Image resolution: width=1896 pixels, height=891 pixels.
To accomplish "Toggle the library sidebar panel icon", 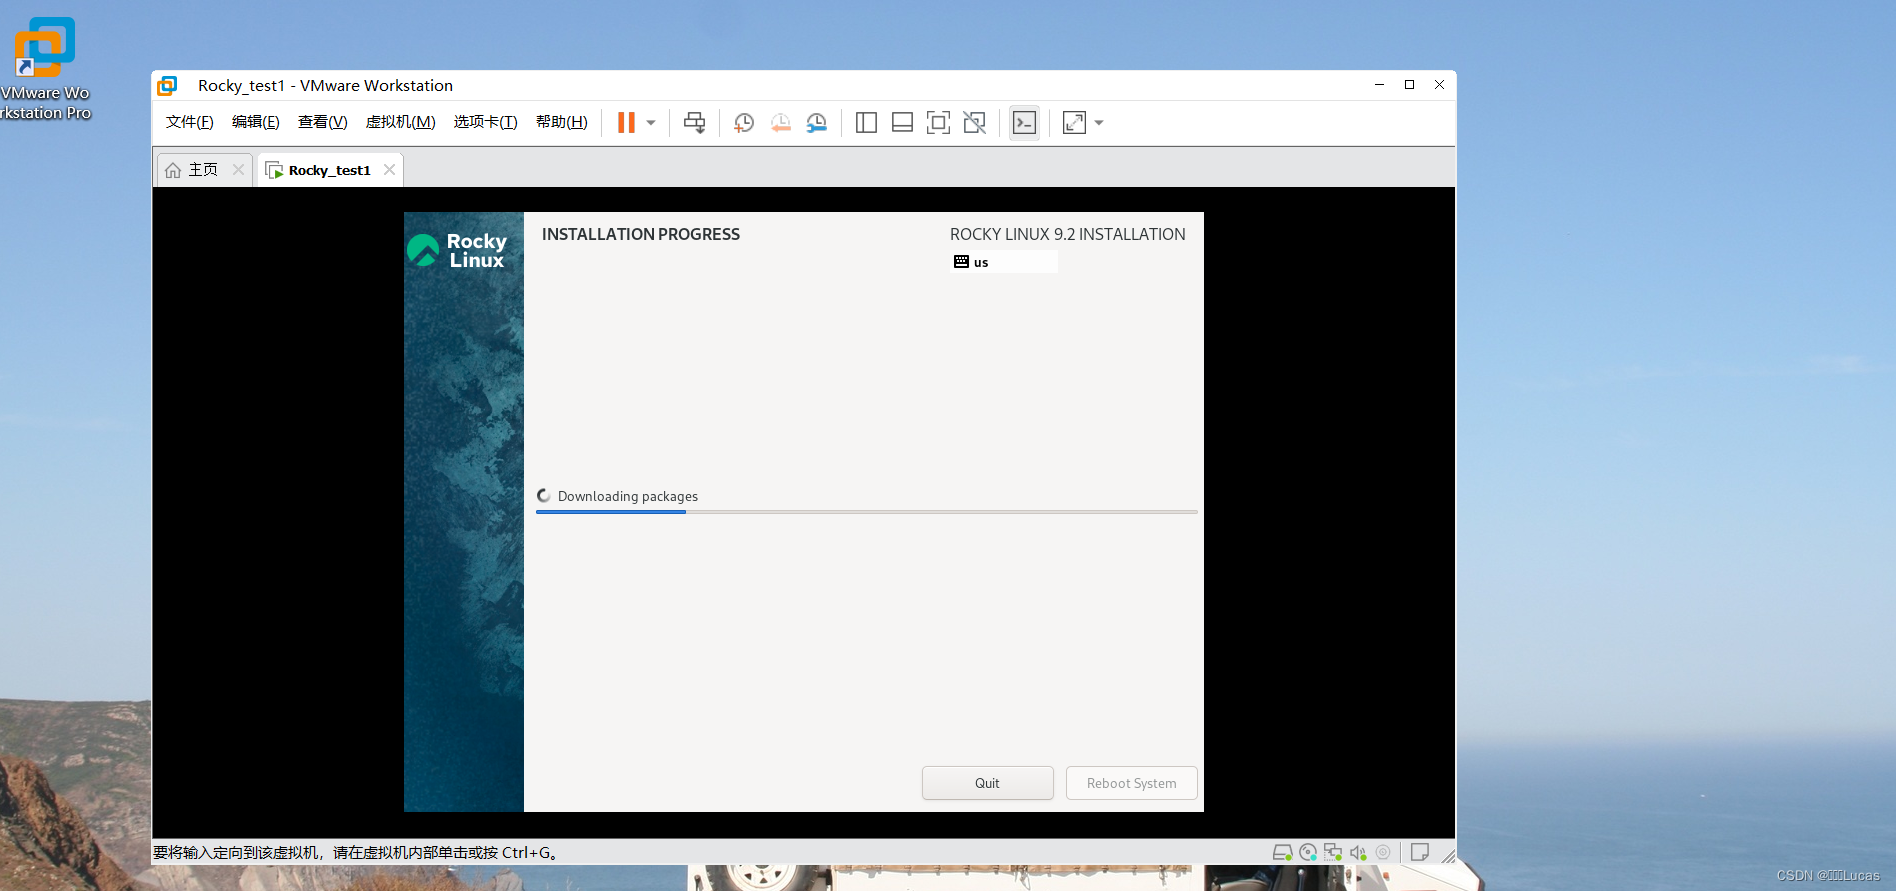I will (866, 123).
